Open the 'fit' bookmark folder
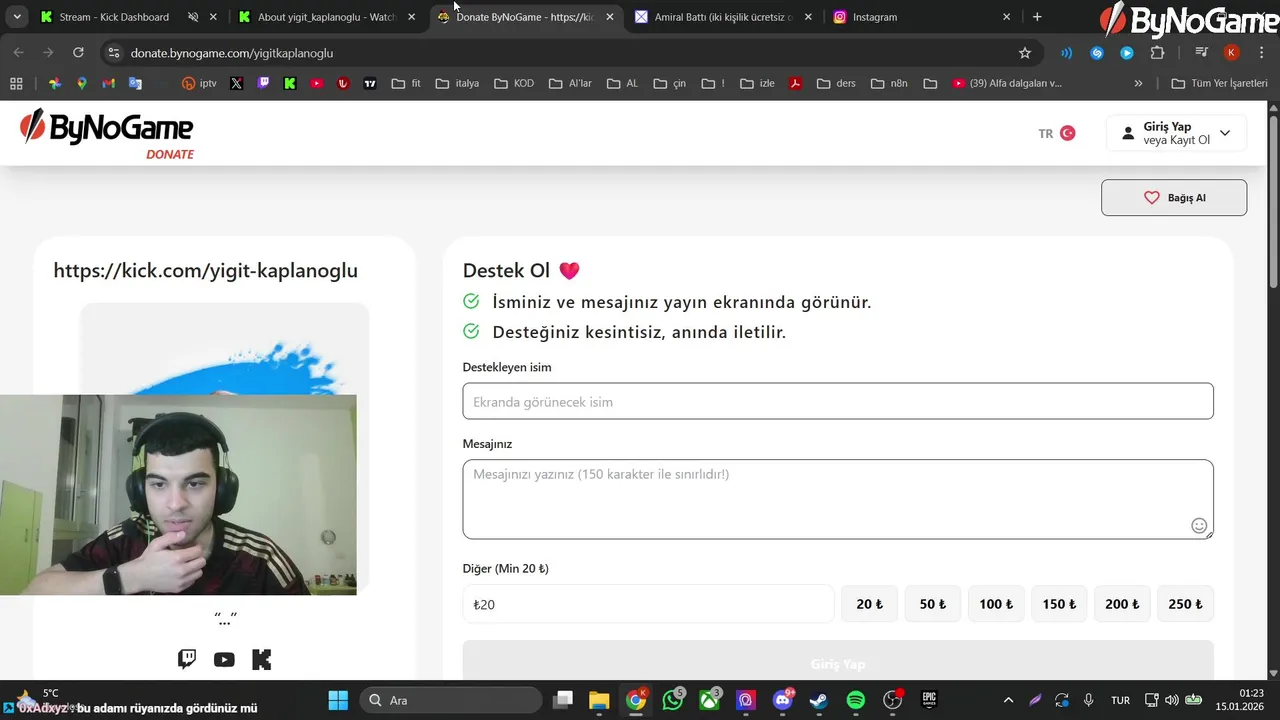The height and width of the screenshot is (720, 1280). pyautogui.click(x=406, y=84)
